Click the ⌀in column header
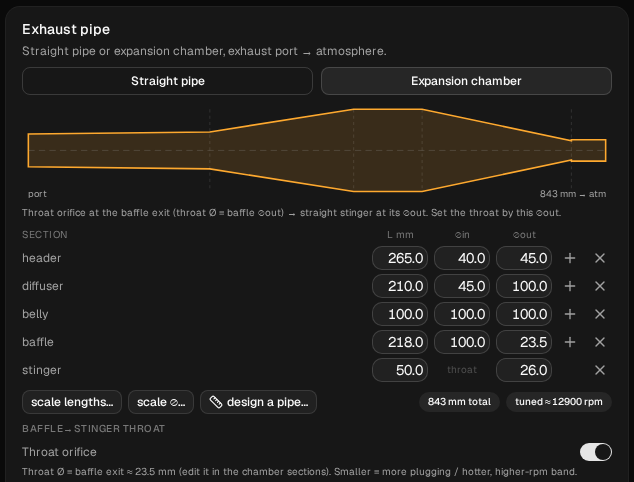 pos(462,235)
